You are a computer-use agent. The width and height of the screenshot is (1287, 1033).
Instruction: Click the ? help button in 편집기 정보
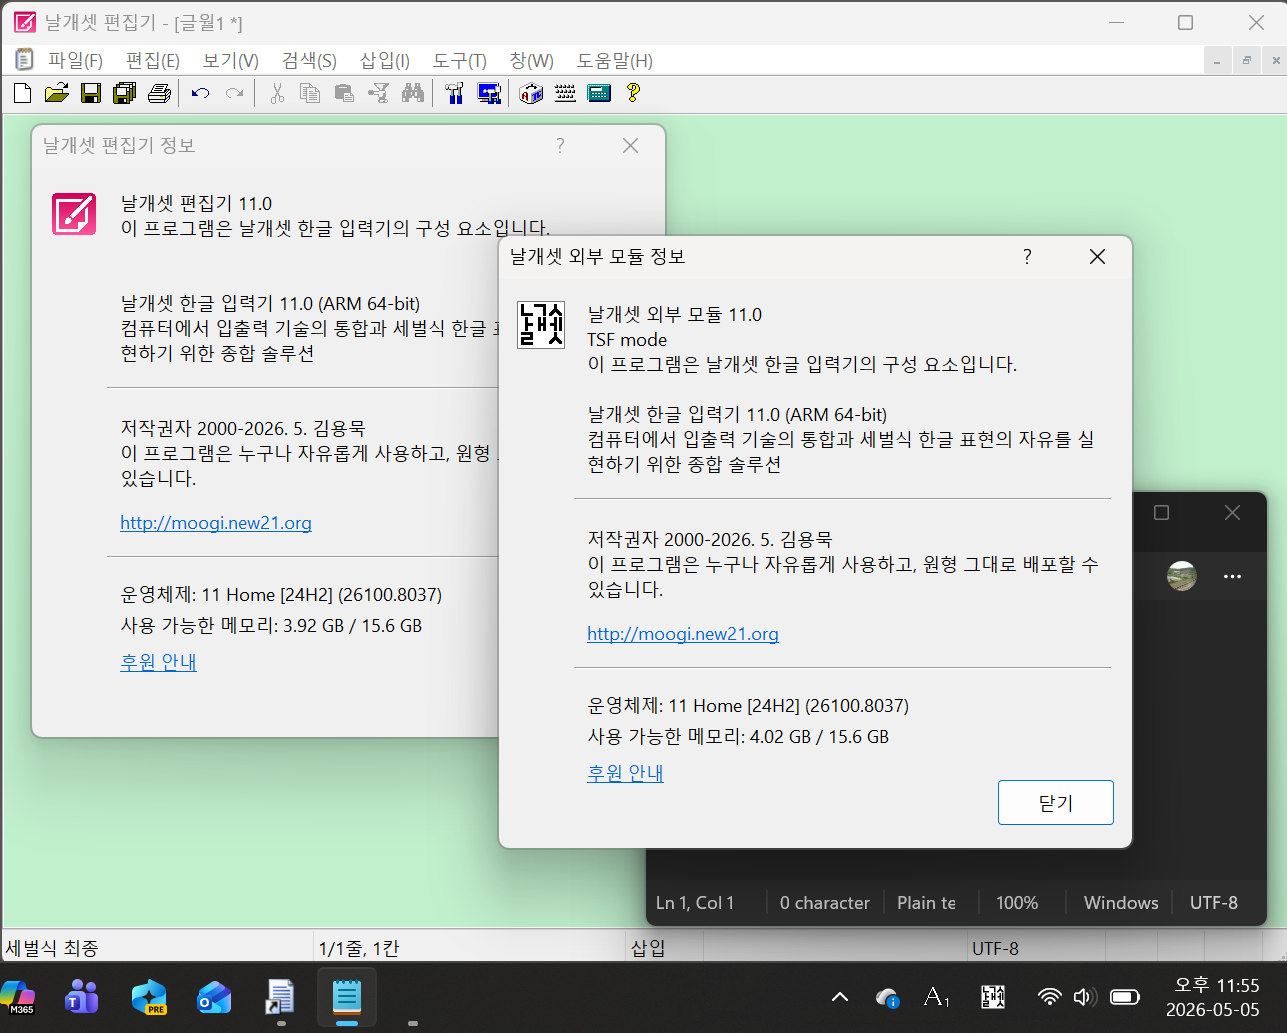[x=560, y=146]
